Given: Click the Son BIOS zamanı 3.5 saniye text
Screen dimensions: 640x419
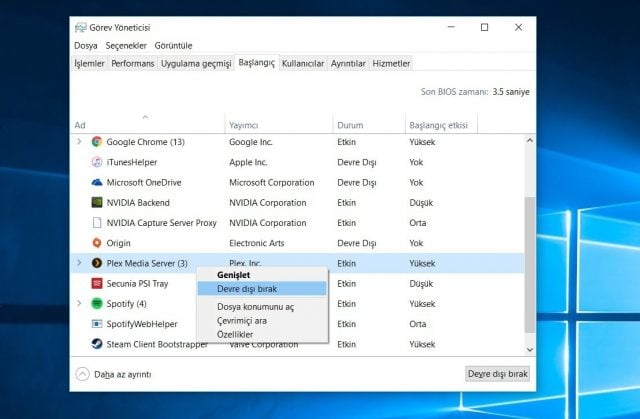Looking at the screenshot, I should [475, 92].
